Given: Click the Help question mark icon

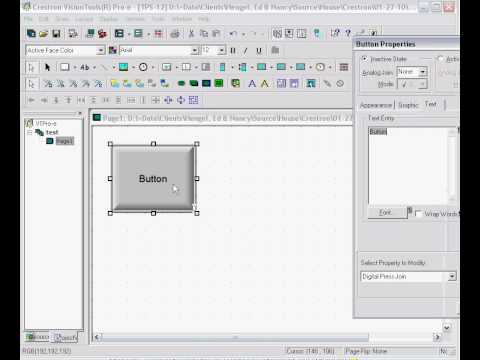Looking at the screenshot, I should click(x=348, y=33).
